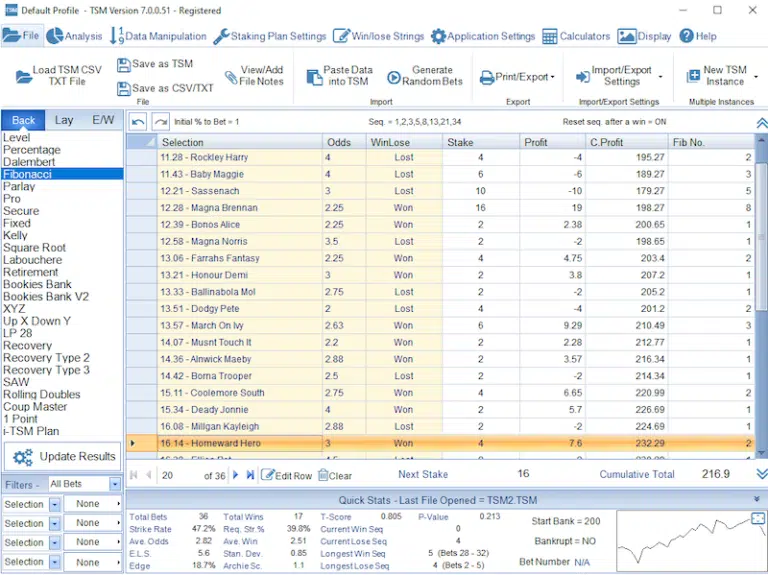Click the Clear trash icon
The height and width of the screenshot is (575, 768).
coord(323,475)
